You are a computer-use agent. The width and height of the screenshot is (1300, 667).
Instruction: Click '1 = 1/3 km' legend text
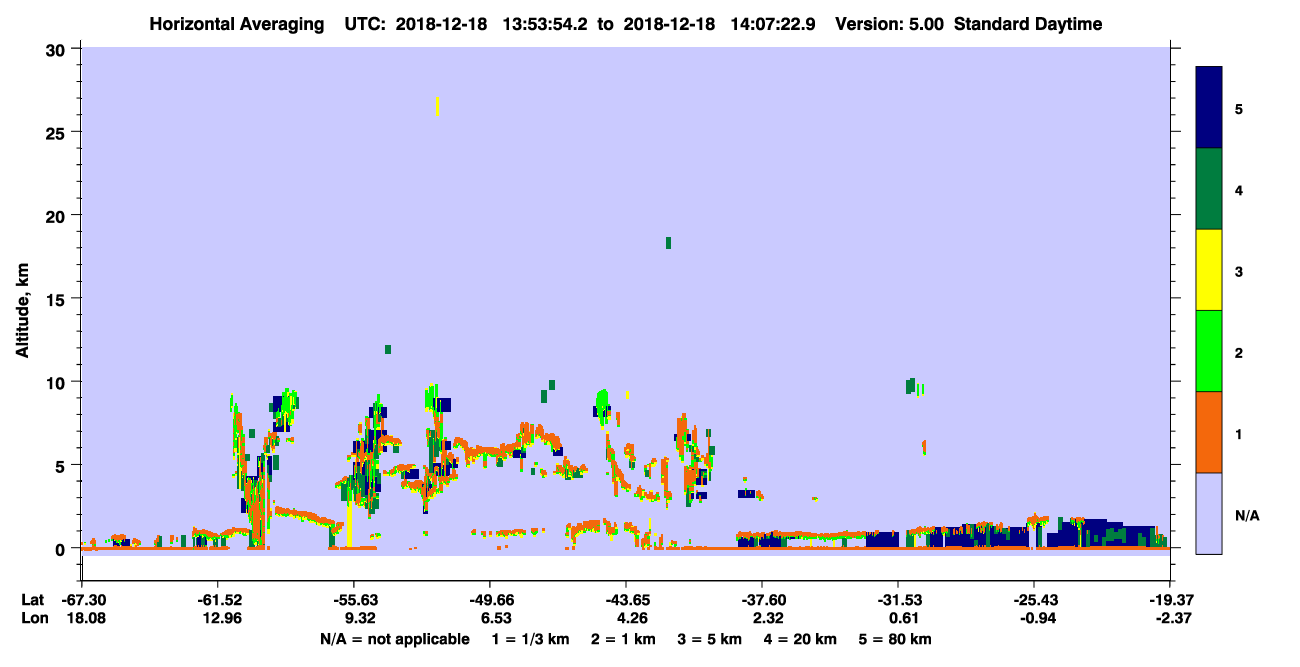pyautogui.click(x=530, y=640)
